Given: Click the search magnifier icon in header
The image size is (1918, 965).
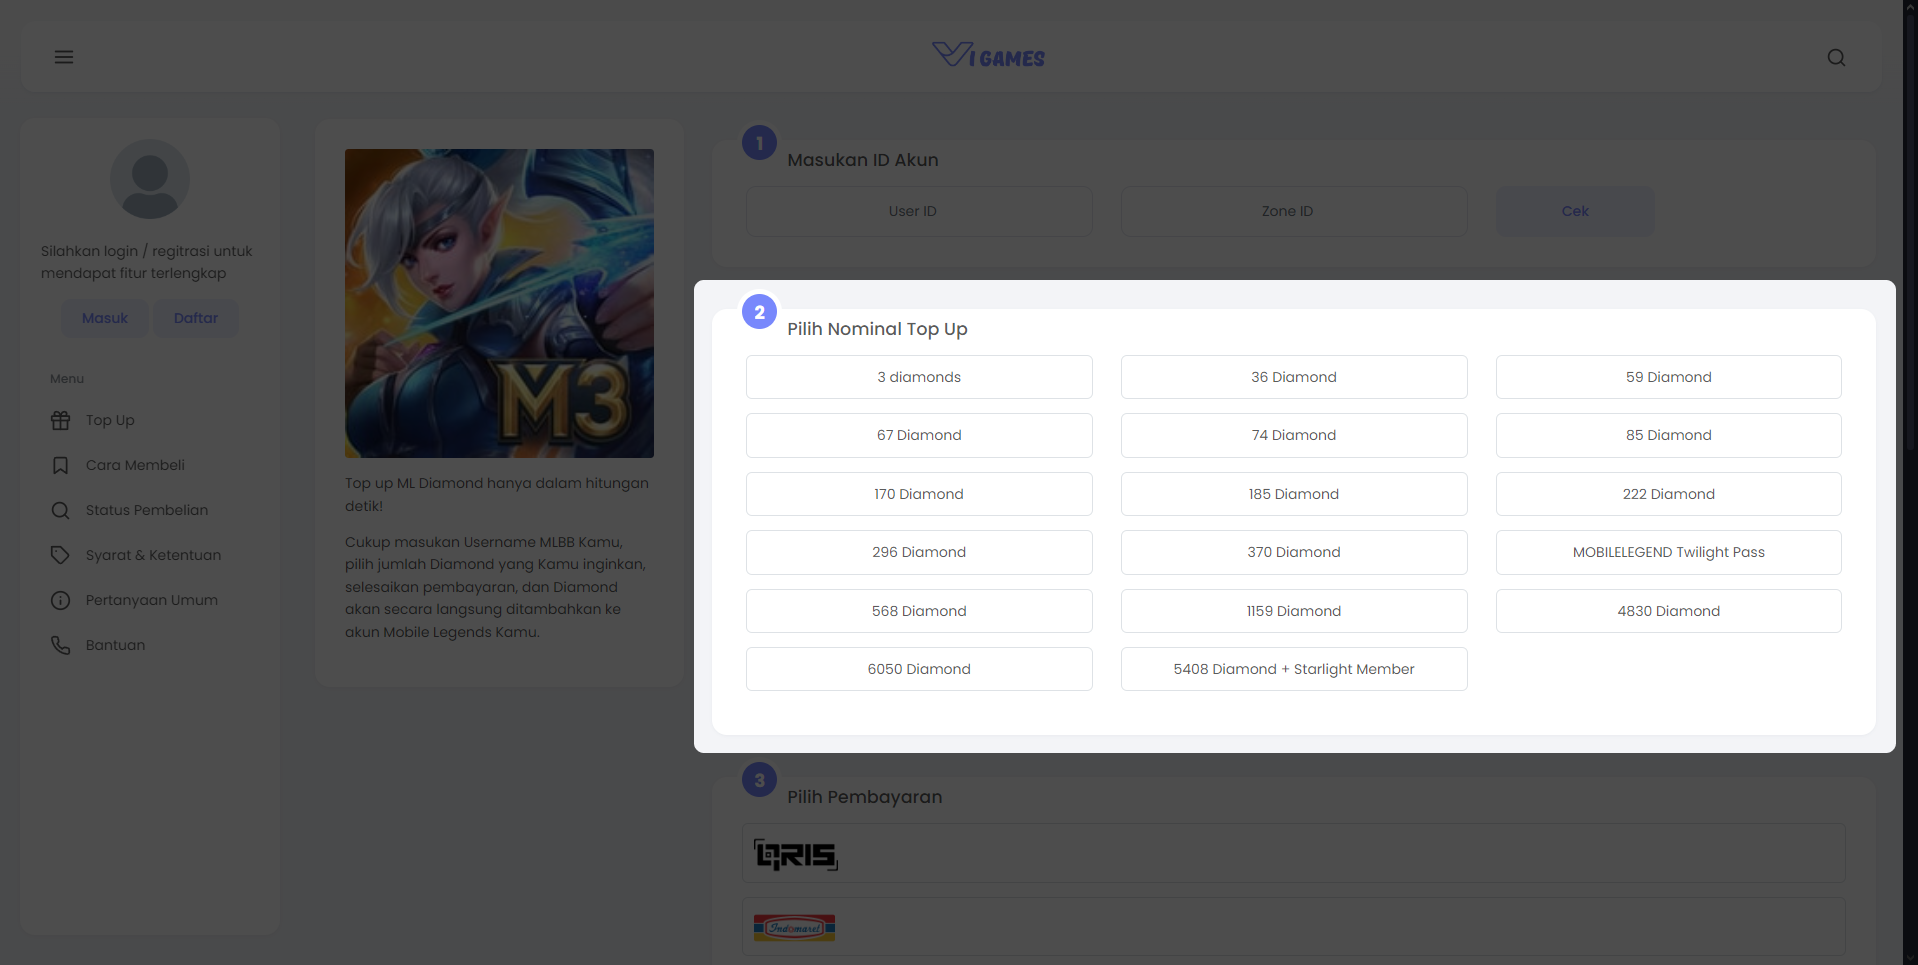Looking at the screenshot, I should (1836, 58).
